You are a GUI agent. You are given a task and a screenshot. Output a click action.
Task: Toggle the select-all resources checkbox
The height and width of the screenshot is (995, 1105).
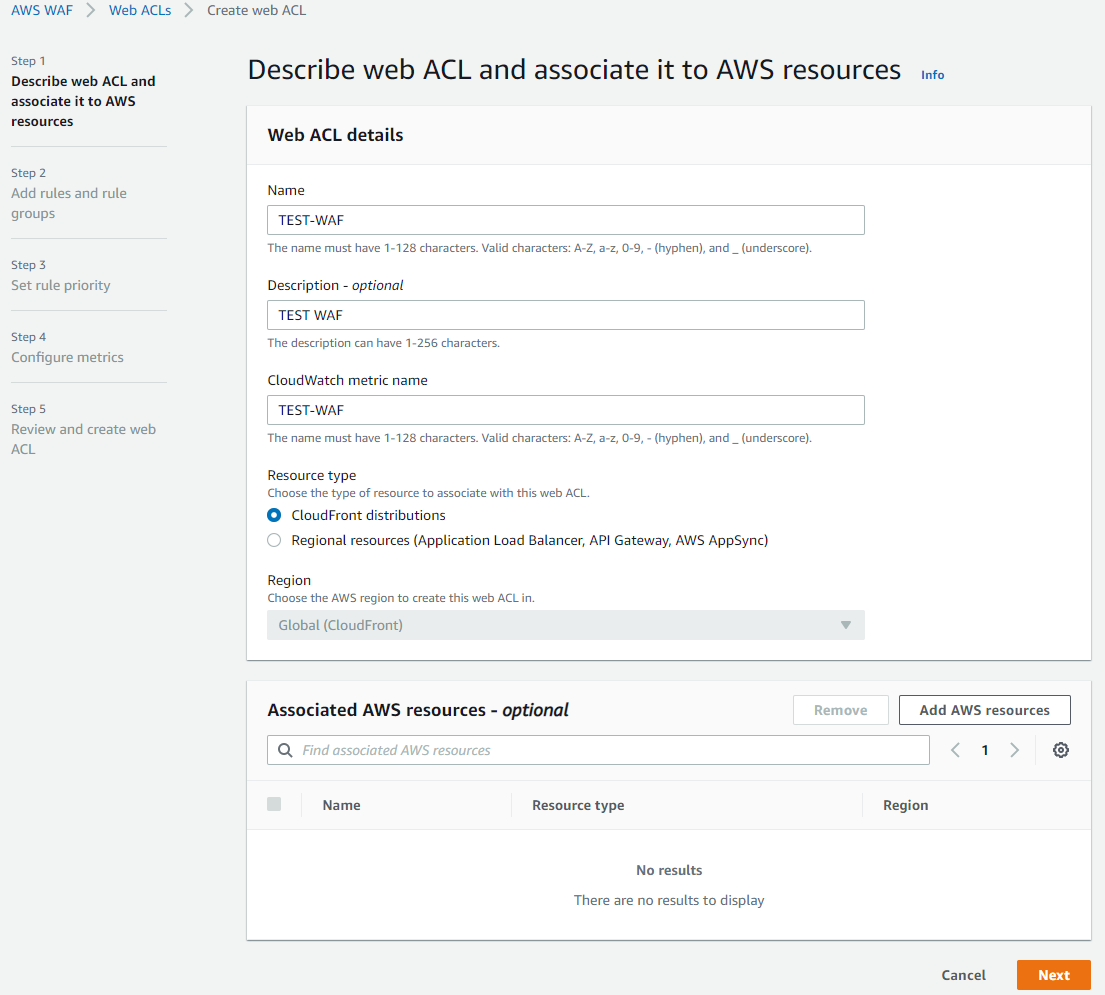tap(274, 804)
